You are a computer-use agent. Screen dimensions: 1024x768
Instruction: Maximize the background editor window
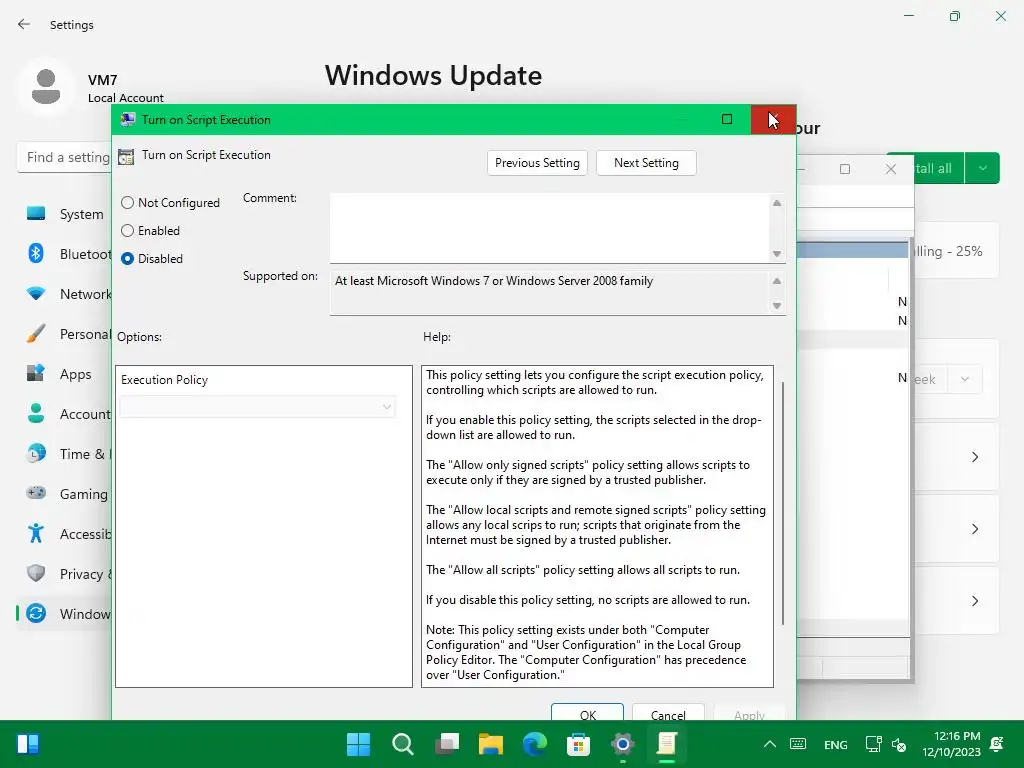coord(844,169)
